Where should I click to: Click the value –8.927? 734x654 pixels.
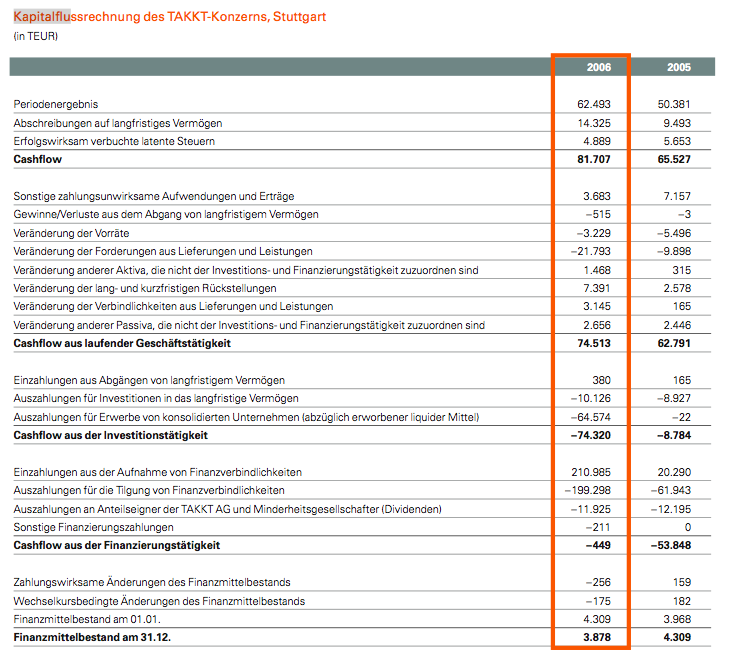coord(674,398)
